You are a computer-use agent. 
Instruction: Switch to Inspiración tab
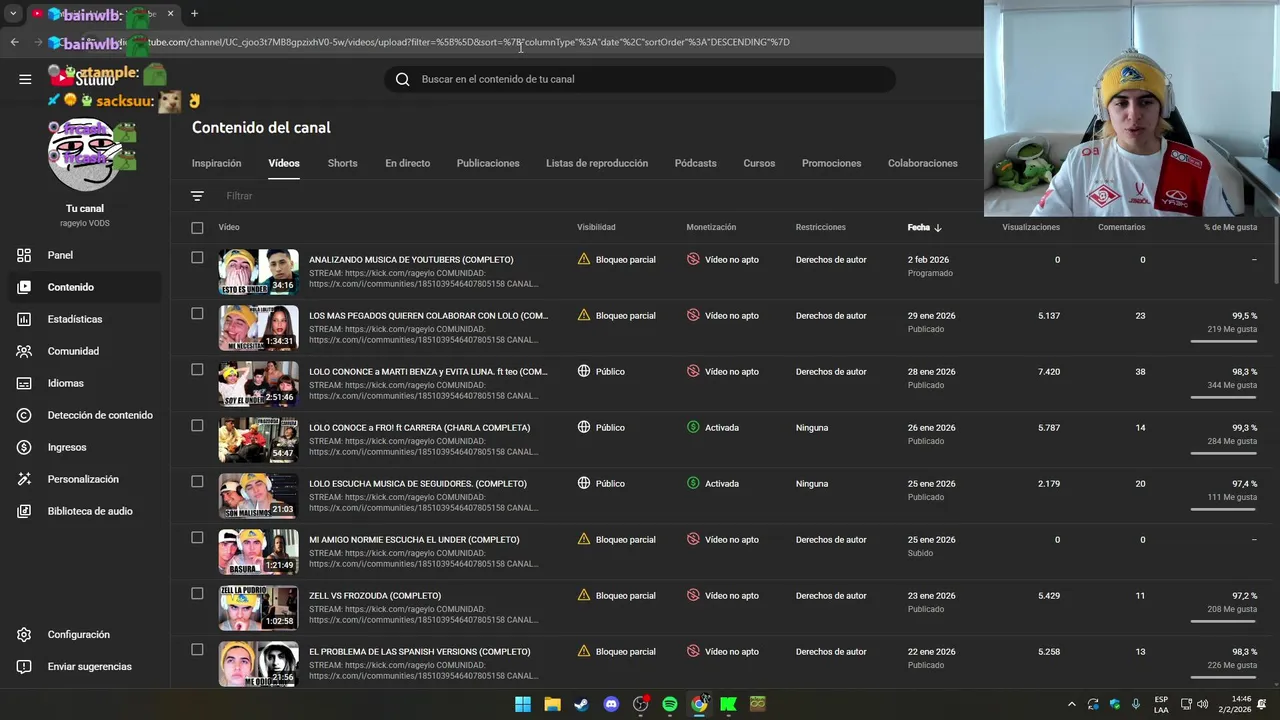[217, 163]
